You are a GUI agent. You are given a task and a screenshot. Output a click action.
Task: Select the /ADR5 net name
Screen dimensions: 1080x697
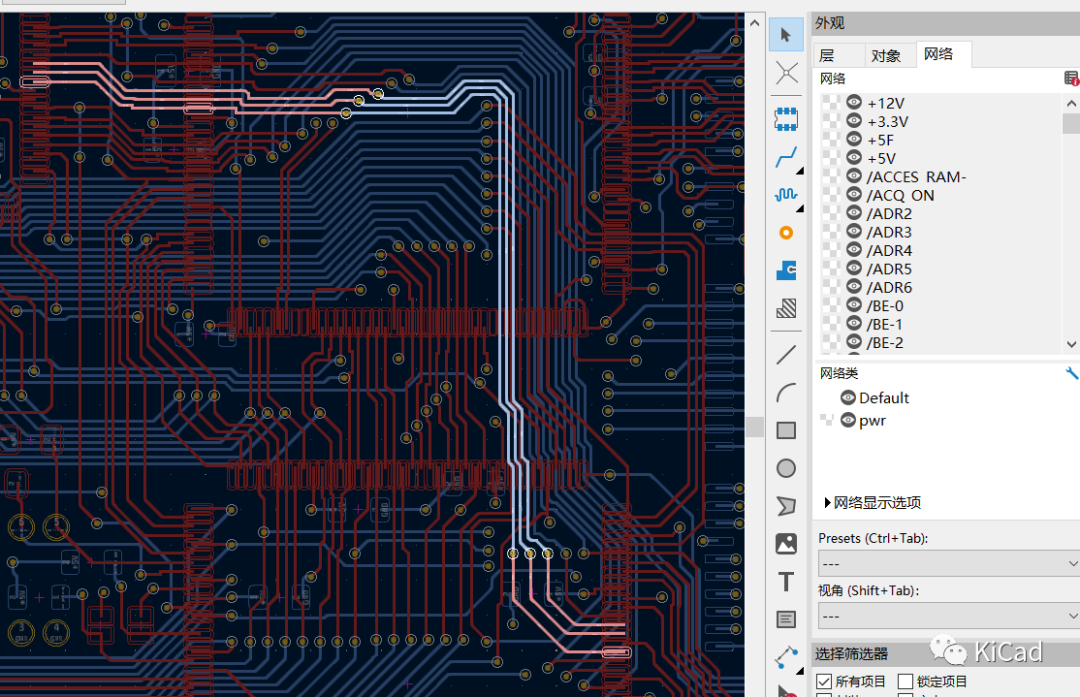pos(889,269)
